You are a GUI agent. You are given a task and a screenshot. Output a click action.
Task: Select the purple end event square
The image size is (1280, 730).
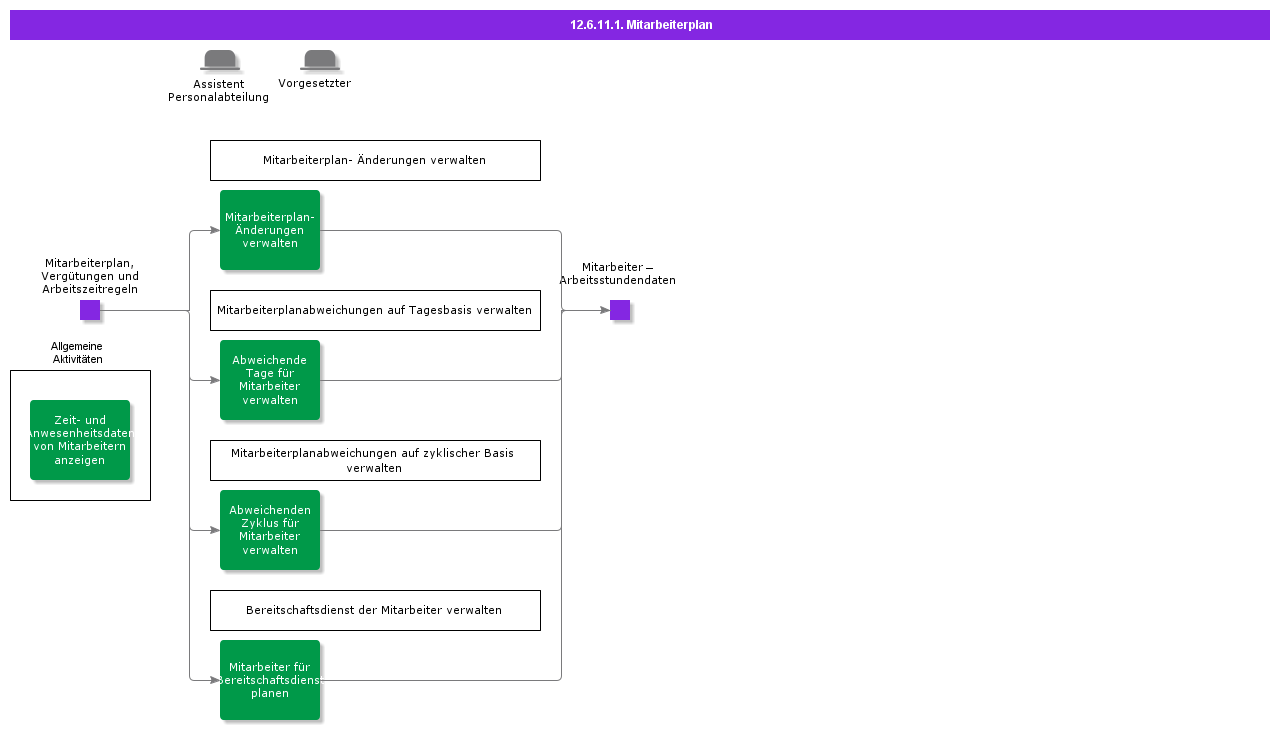coord(620,310)
